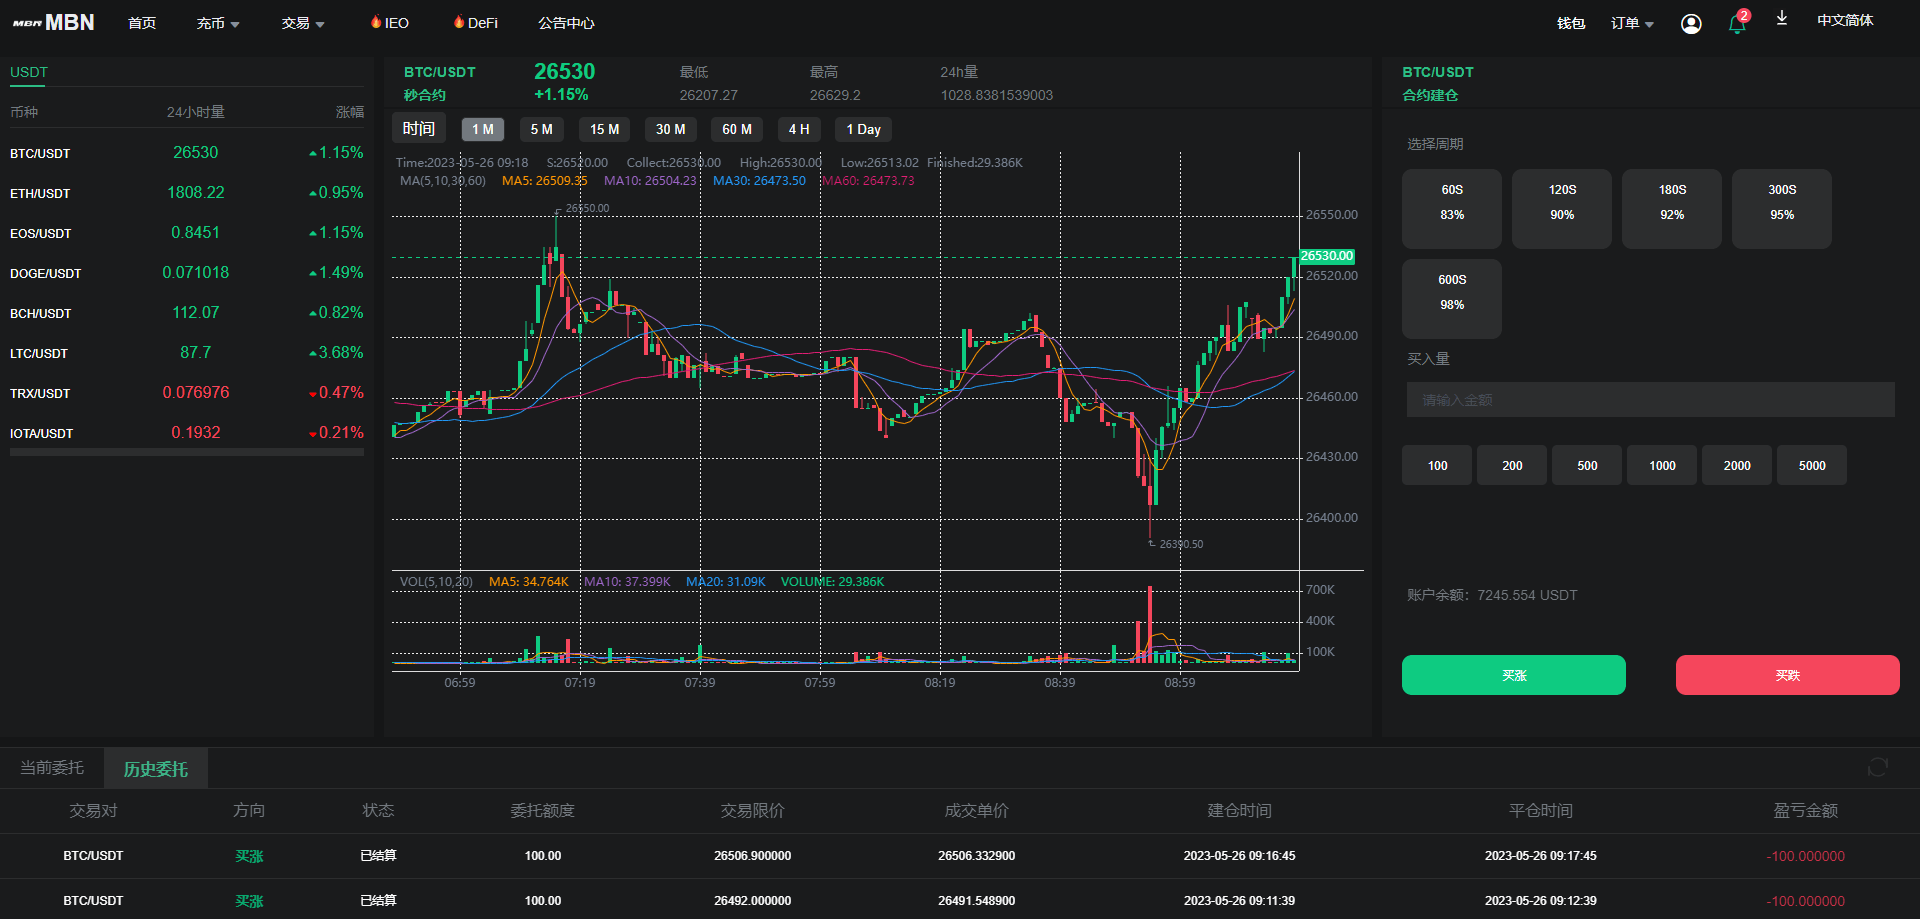This screenshot has width=1920, height=919.
Task: Enable the 600S 98% contract cycle
Action: point(1451,298)
